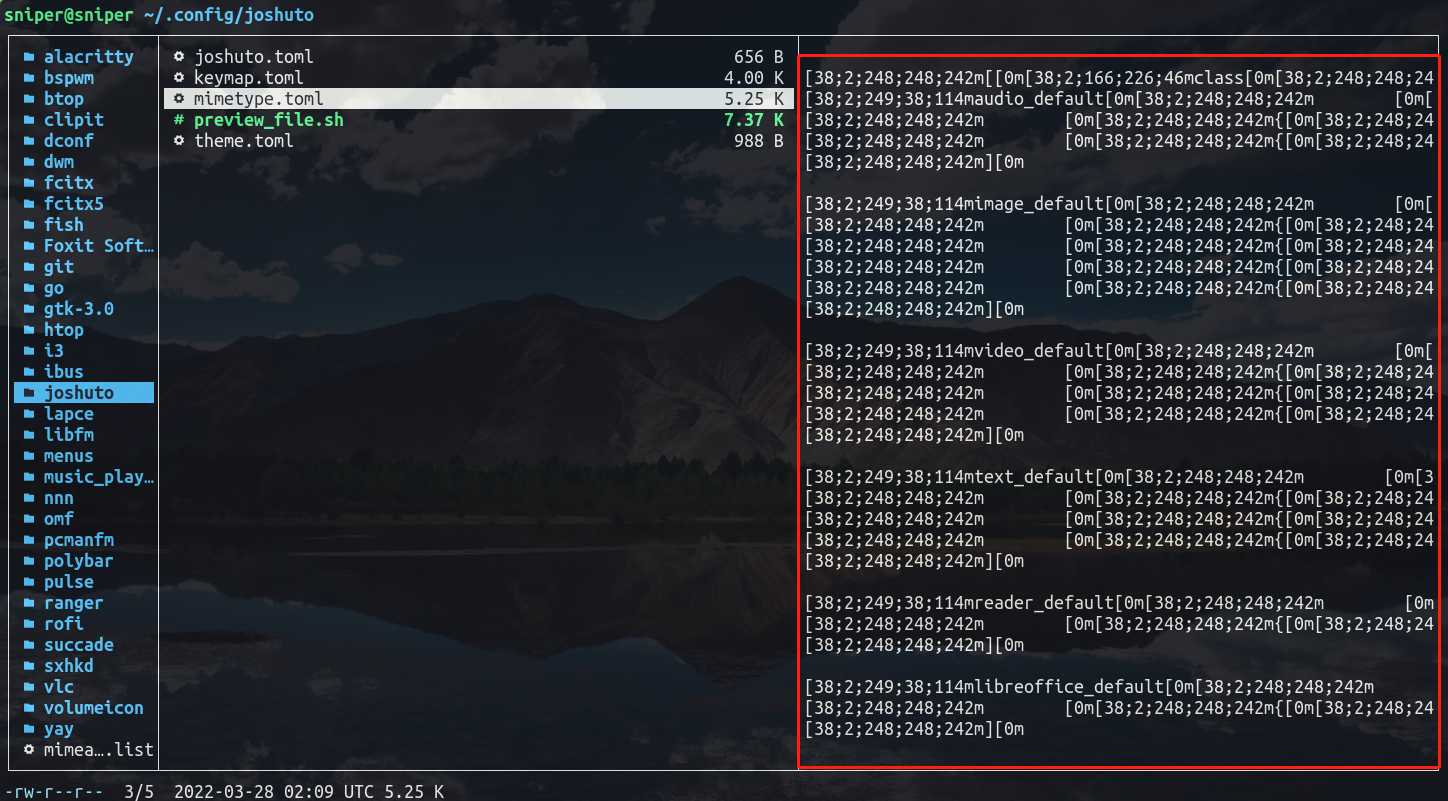Image resolution: width=1448 pixels, height=801 pixels.
Task: Click the text_default line in preview
Action: (x=1119, y=477)
